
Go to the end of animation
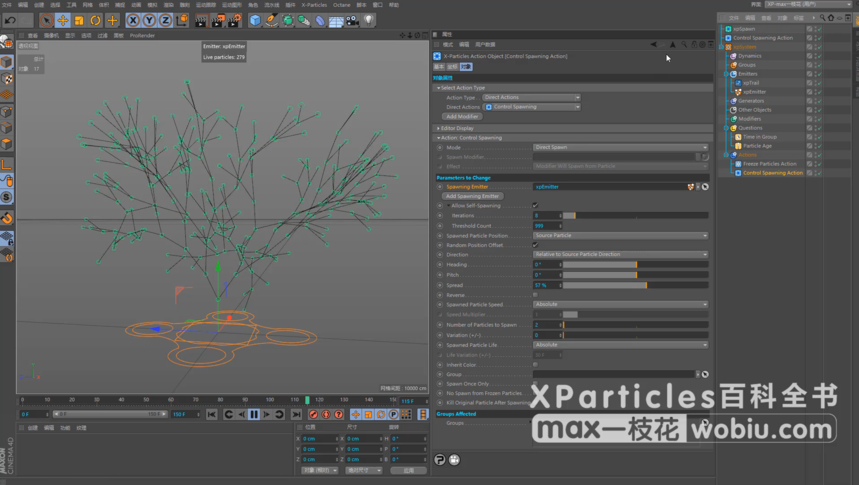point(296,414)
